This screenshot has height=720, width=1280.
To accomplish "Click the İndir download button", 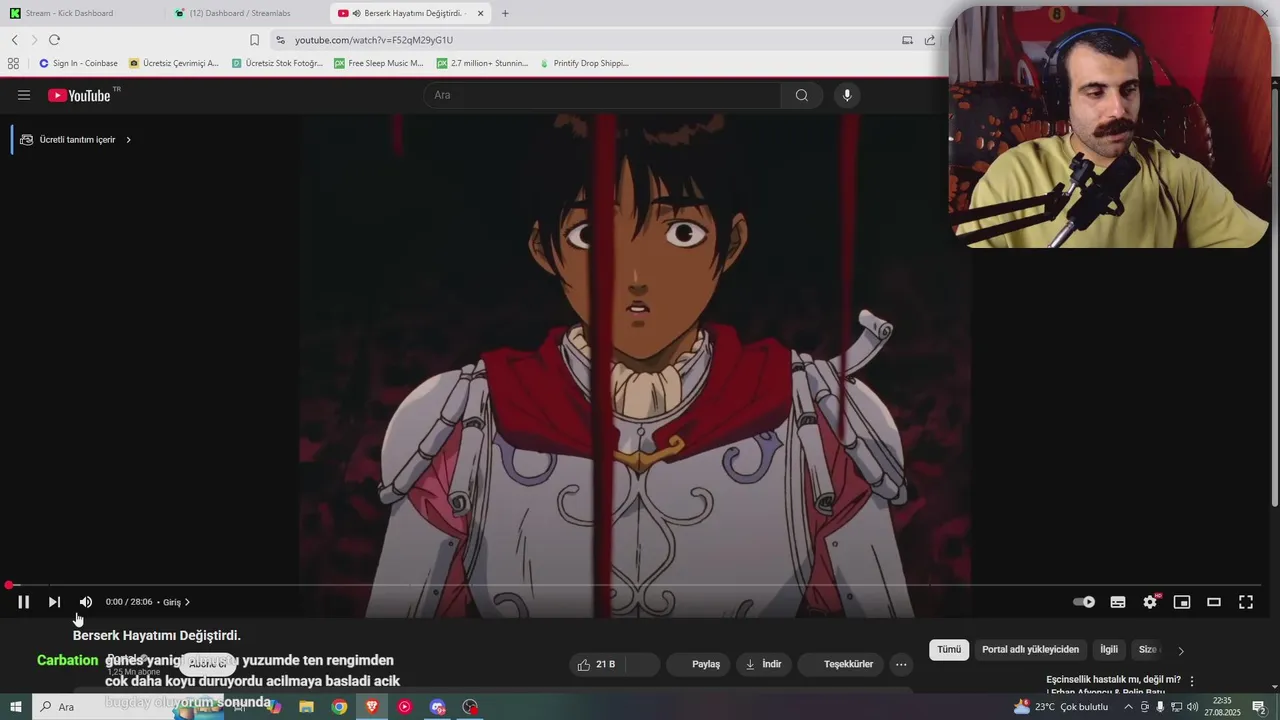I will click(x=764, y=664).
